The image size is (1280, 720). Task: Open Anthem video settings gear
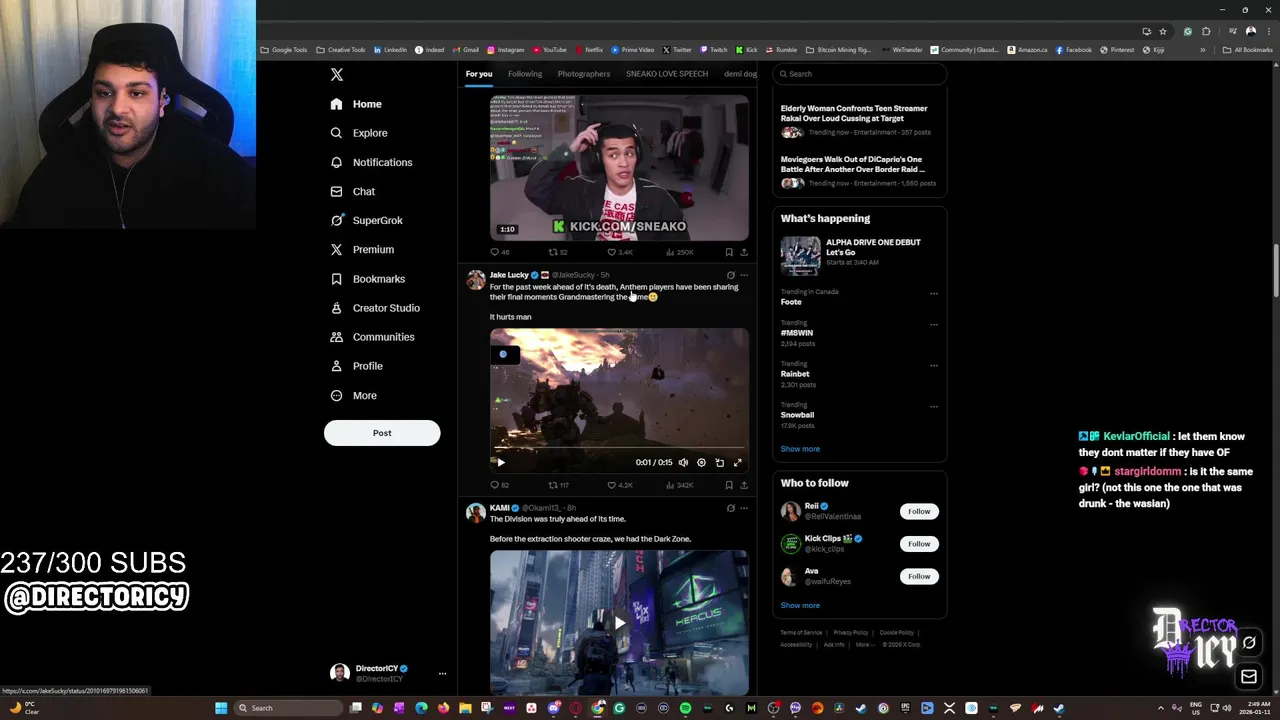[701, 462]
